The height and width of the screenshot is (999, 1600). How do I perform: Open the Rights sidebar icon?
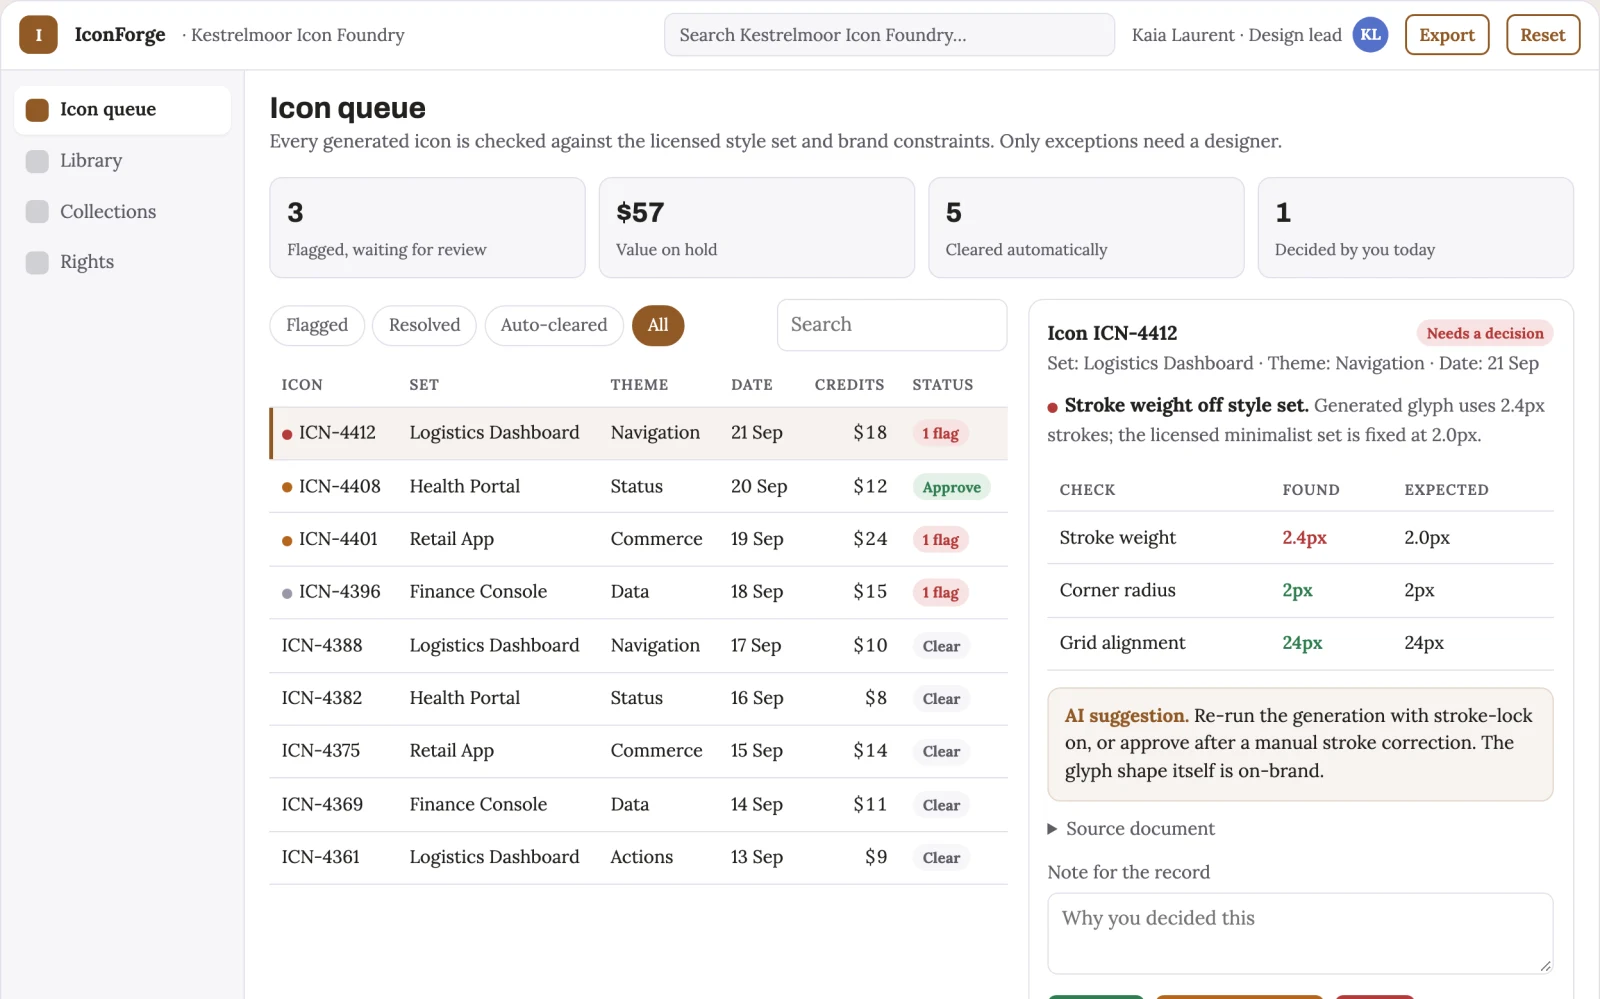(37, 263)
